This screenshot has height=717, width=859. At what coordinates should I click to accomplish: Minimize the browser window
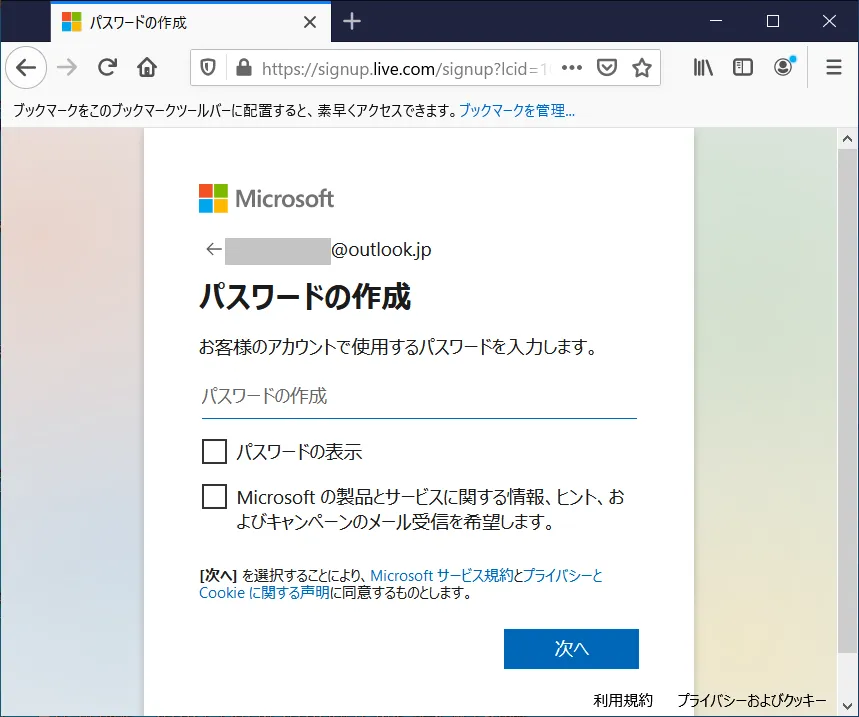715,21
